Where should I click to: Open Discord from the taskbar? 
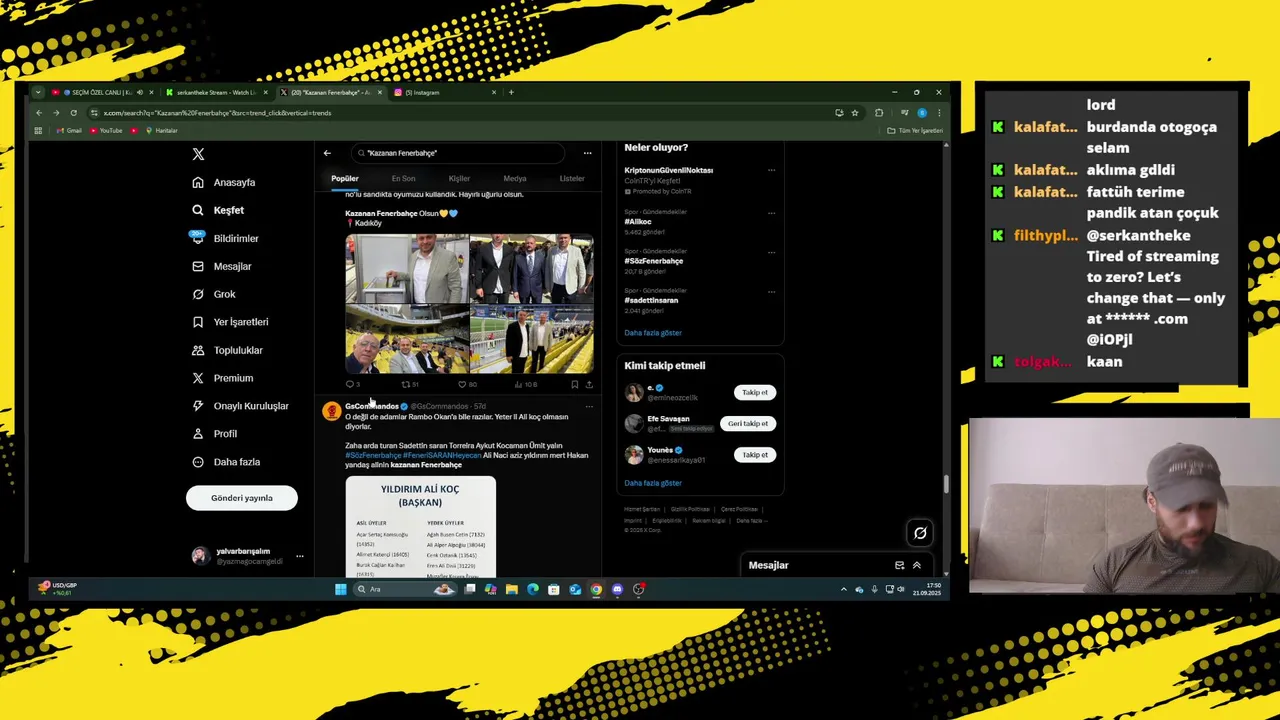[617, 589]
